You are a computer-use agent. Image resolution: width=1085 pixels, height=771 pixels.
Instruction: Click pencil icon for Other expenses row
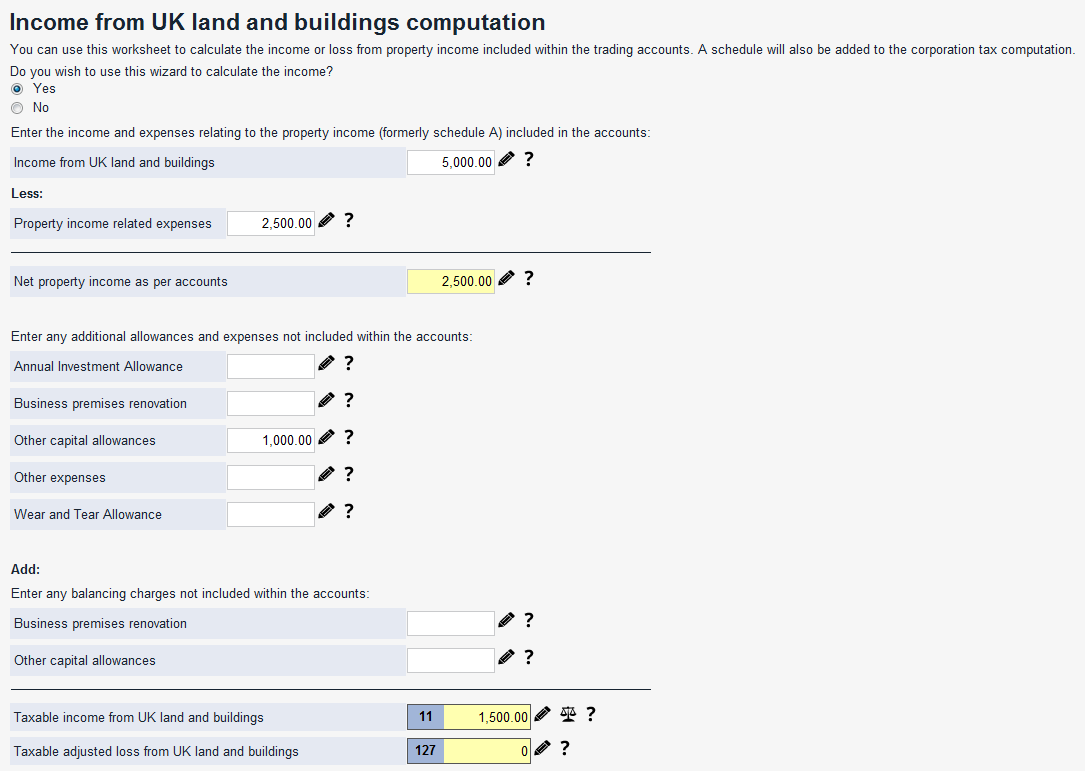pos(326,475)
